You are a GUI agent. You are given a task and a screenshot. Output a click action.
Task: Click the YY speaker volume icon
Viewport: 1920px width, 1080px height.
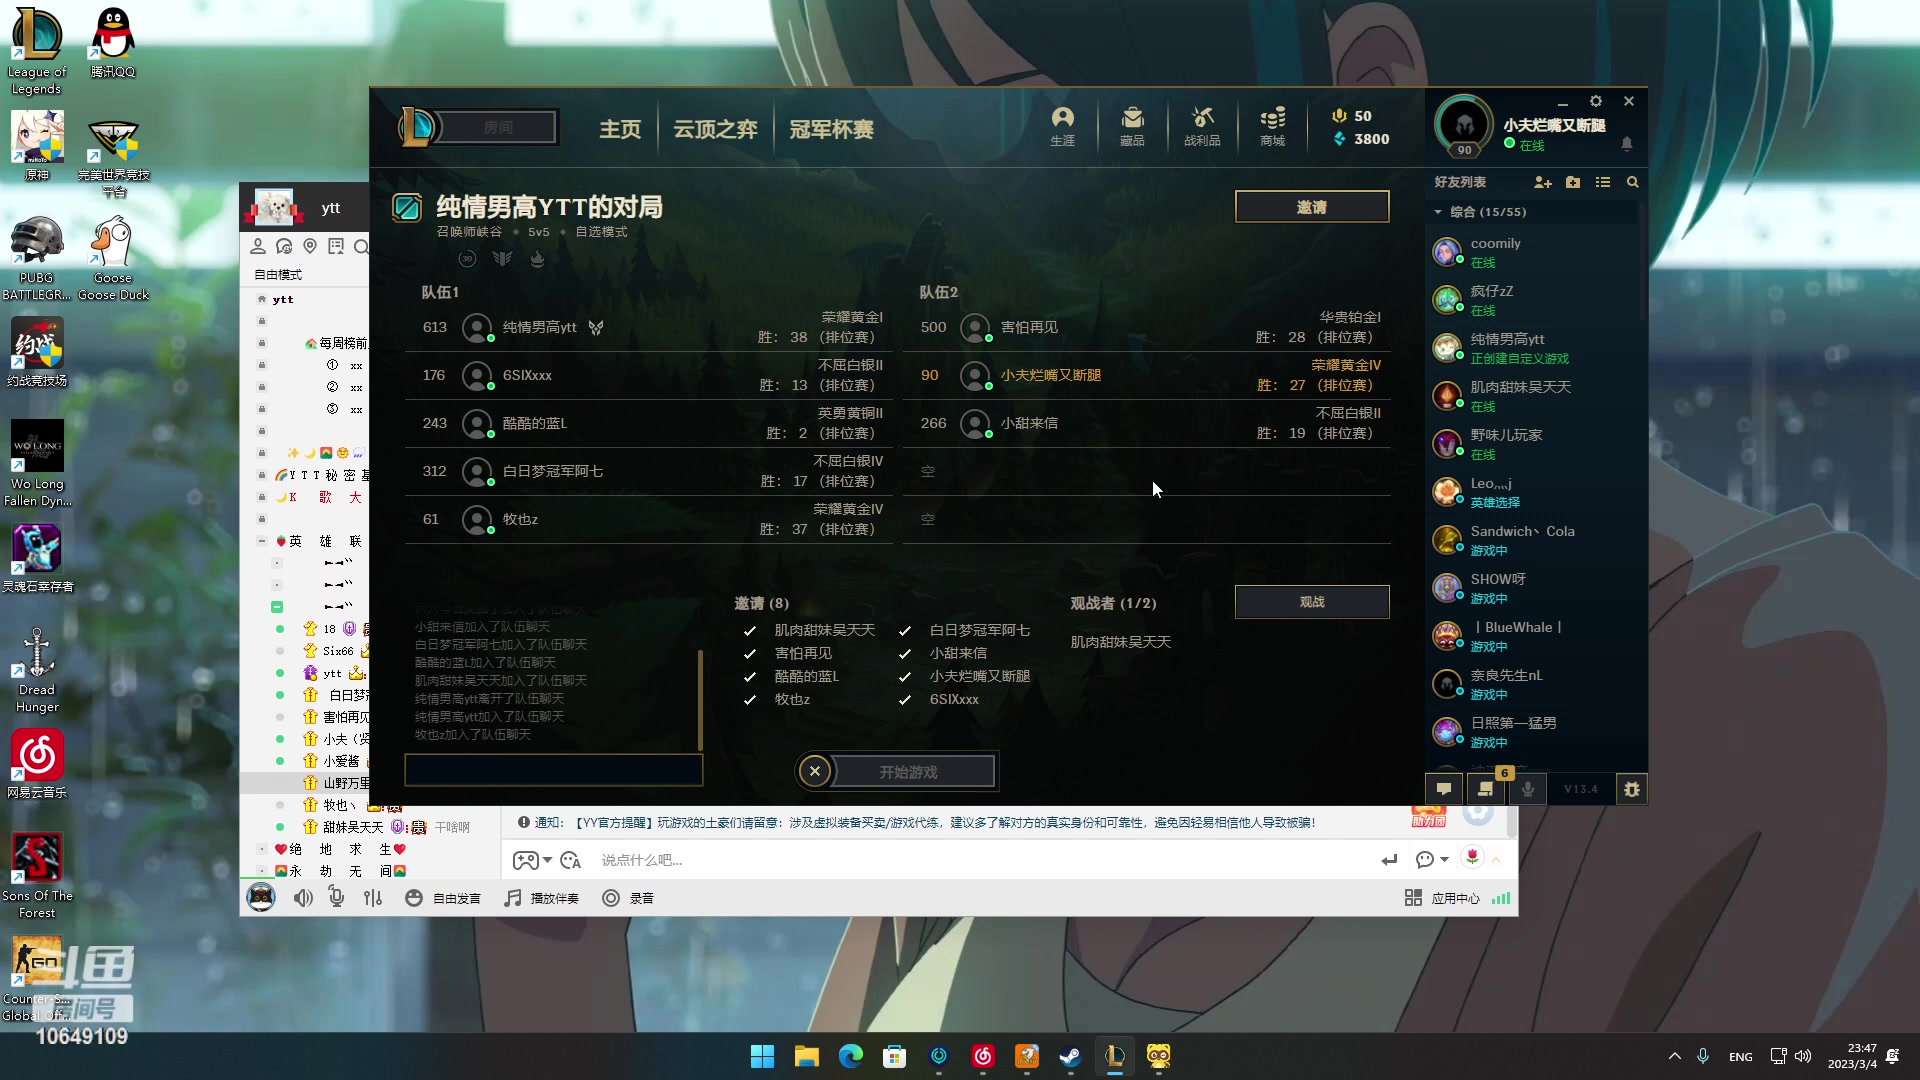(x=303, y=898)
